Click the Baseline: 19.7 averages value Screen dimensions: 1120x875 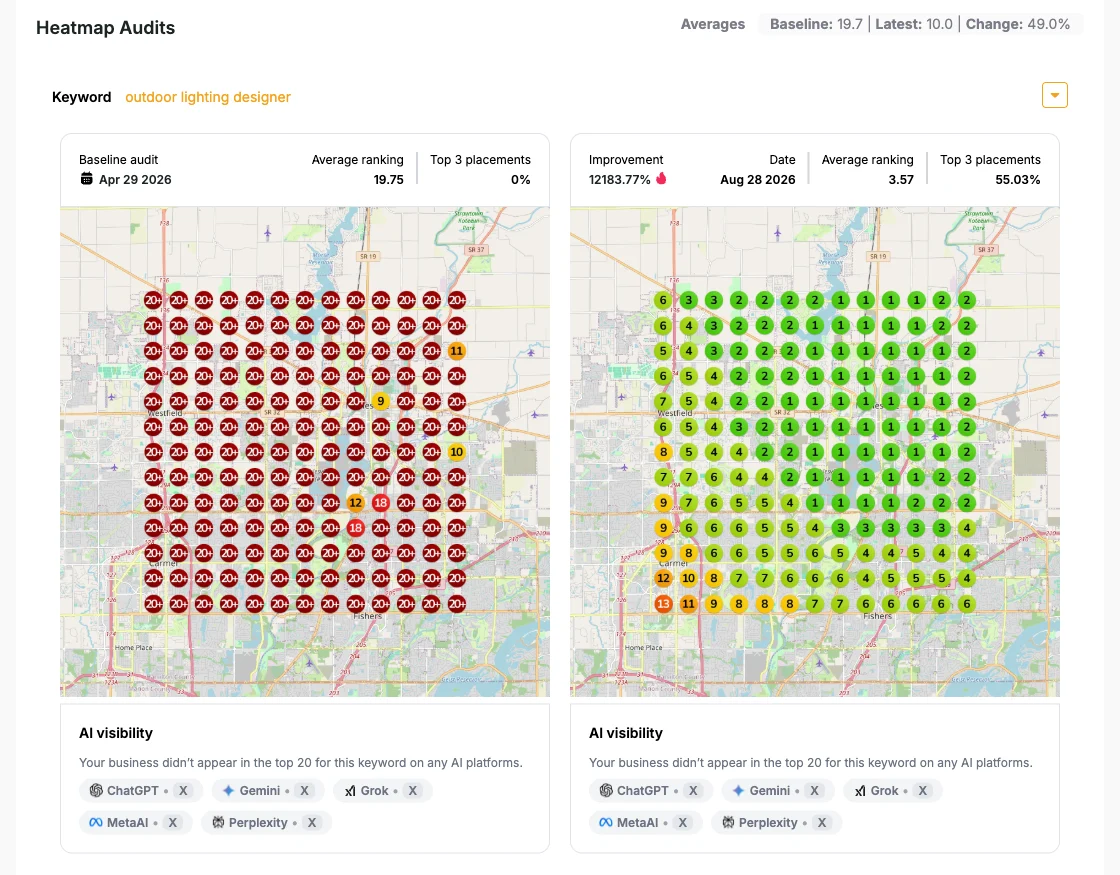click(x=816, y=24)
